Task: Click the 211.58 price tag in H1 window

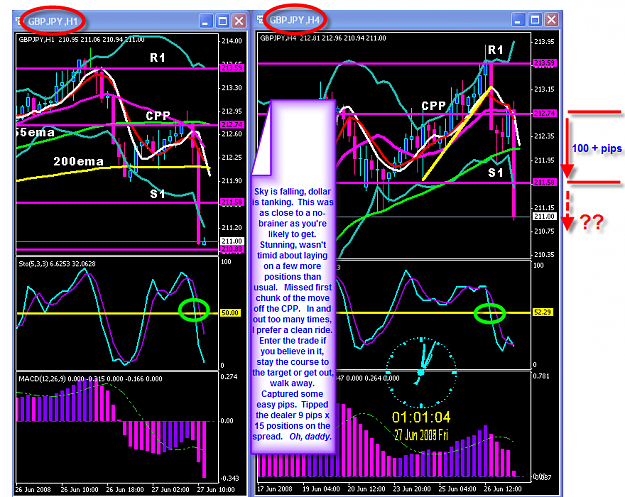Action: pos(232,202)
